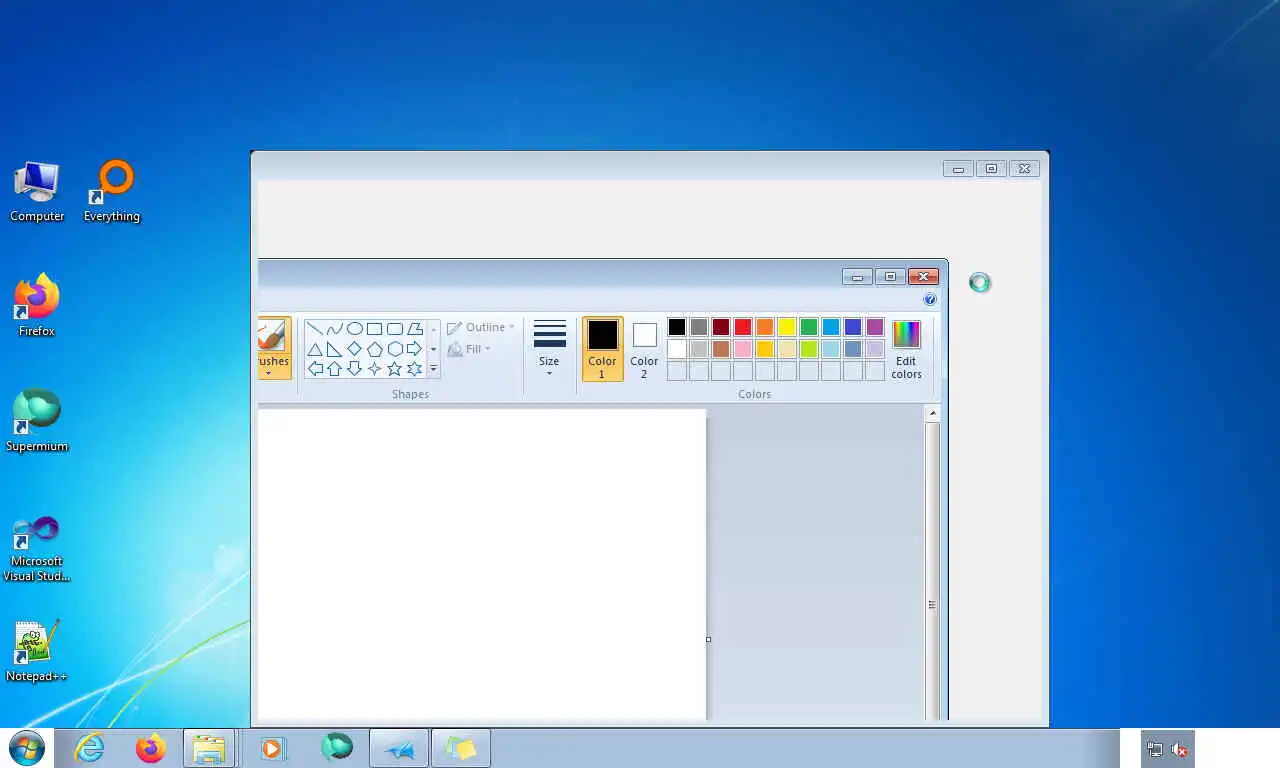Select the Up arrow shape

pyautogui.click(x=334, y=369)
